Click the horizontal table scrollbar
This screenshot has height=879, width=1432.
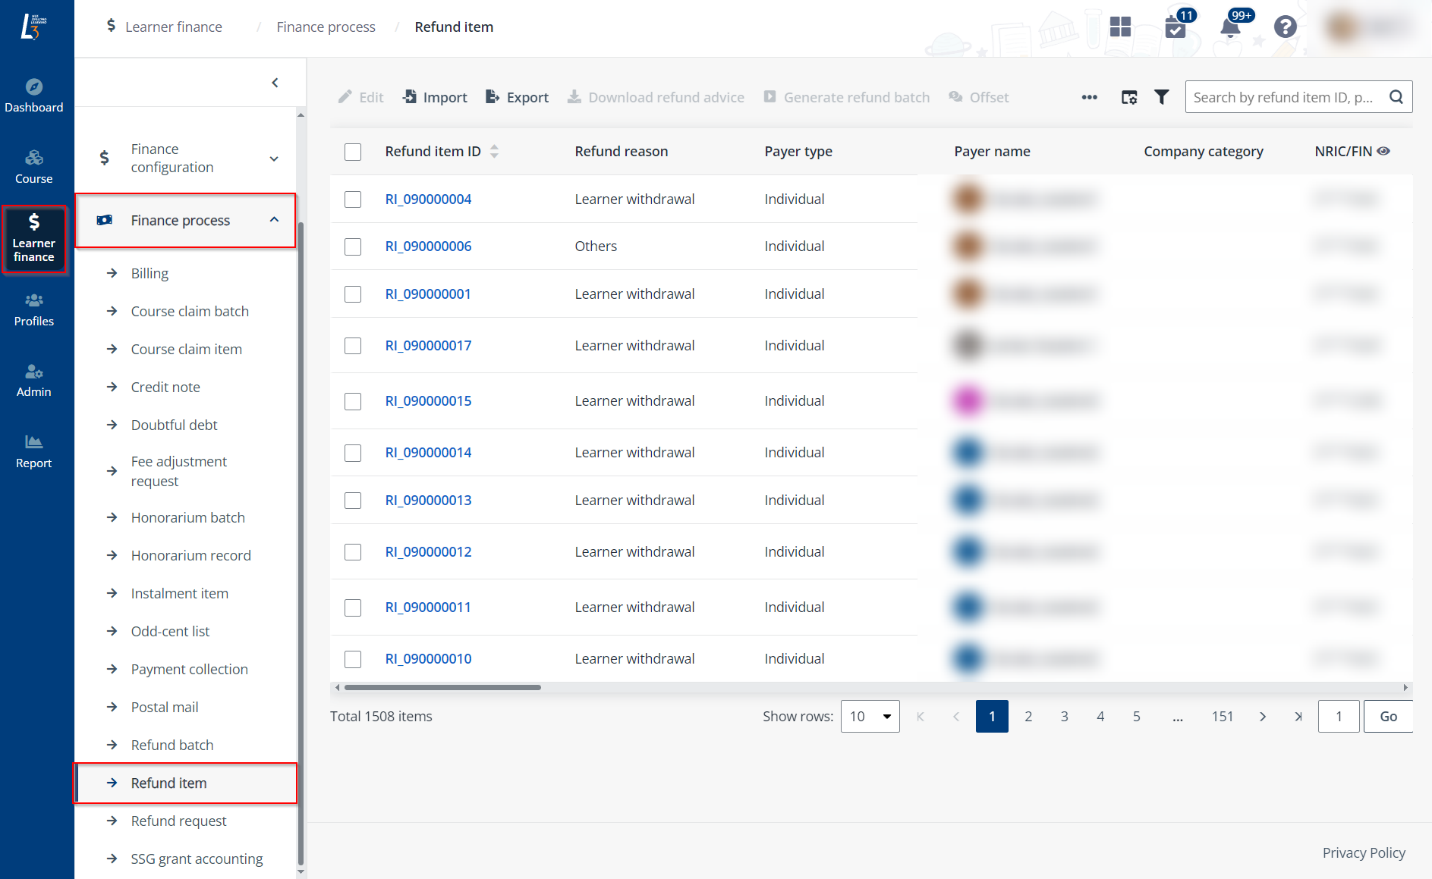(x=442, y=687)
